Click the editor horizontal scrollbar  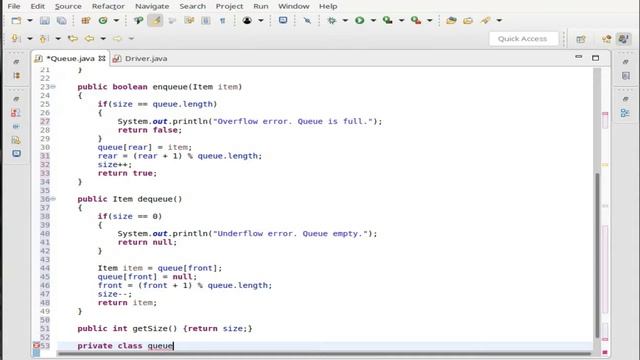tap(324, 353)
